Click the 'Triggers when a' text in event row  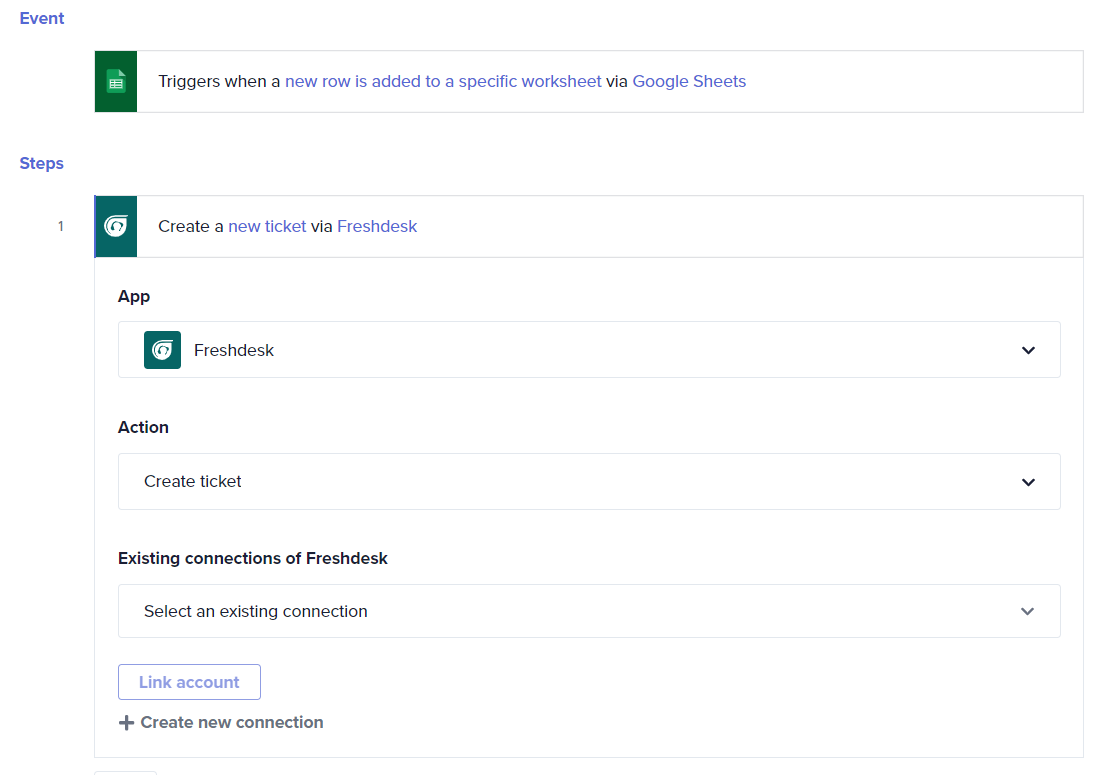pyautogui.click(x=219, y=81)
